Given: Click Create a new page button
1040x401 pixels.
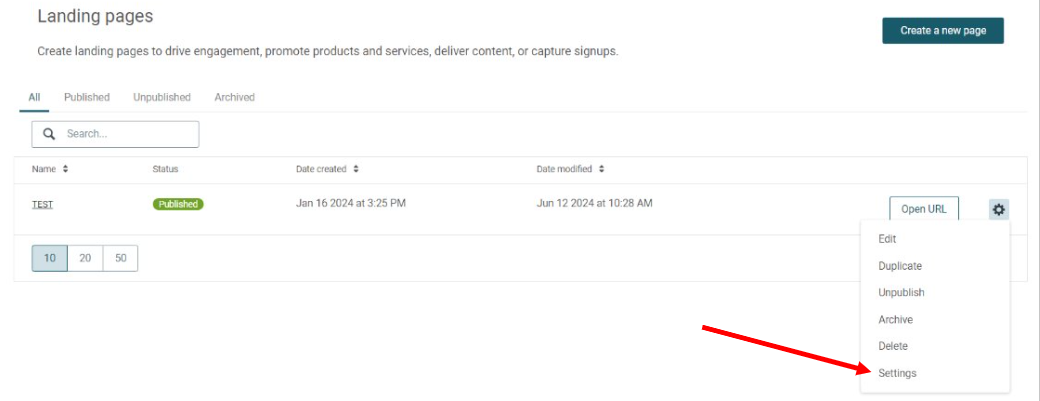Looking at the screenshot, I should coord(942,30).
